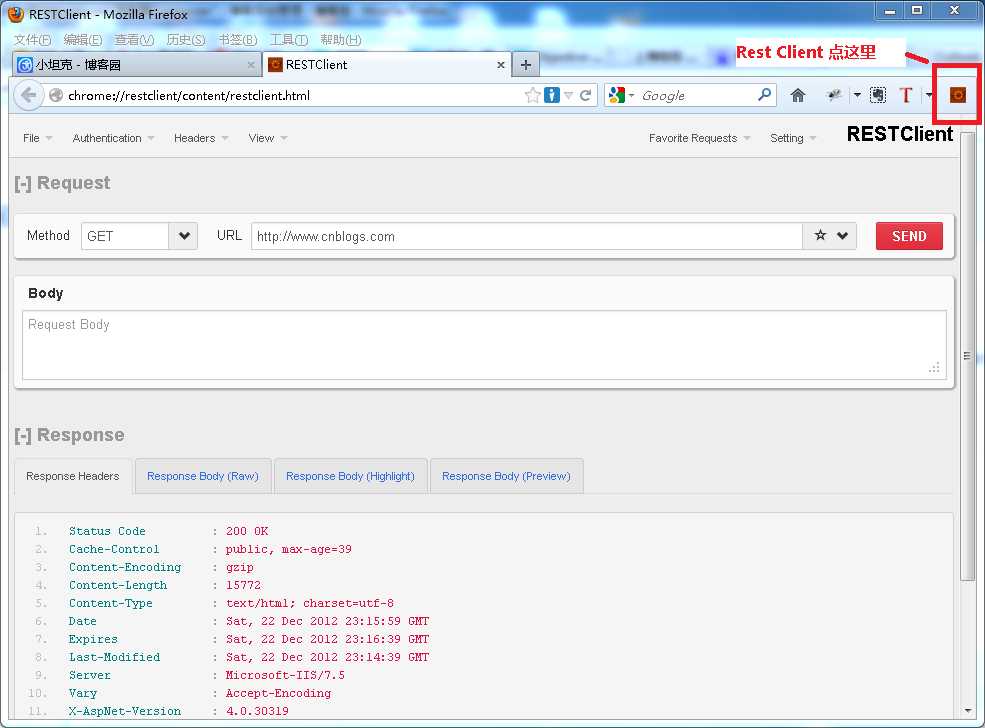Open the 书签(B) menu
The height and width of the screenshot is (728, 985).
pos(237,40)
